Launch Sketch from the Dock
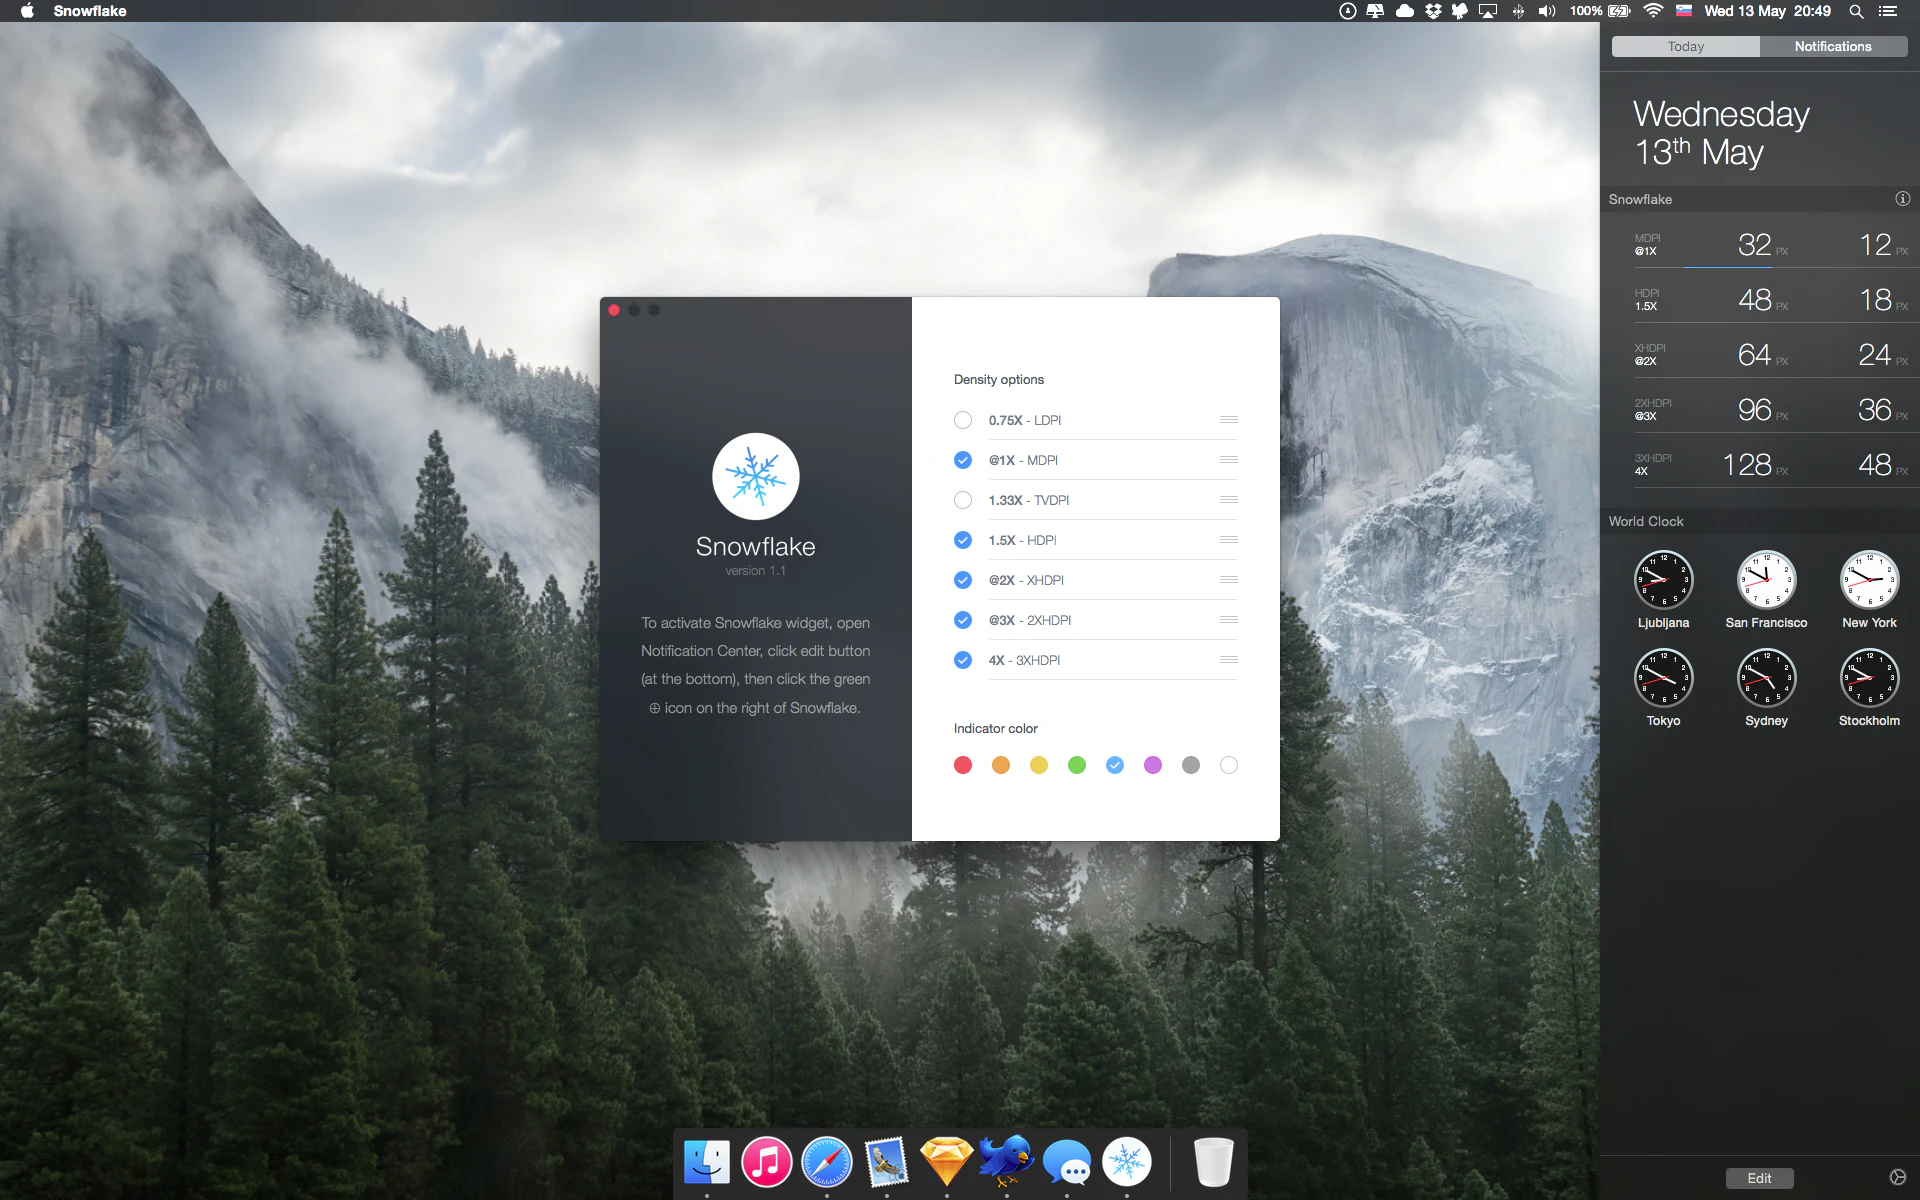Screen dimensions: 1920x1200 (946, 1162)
